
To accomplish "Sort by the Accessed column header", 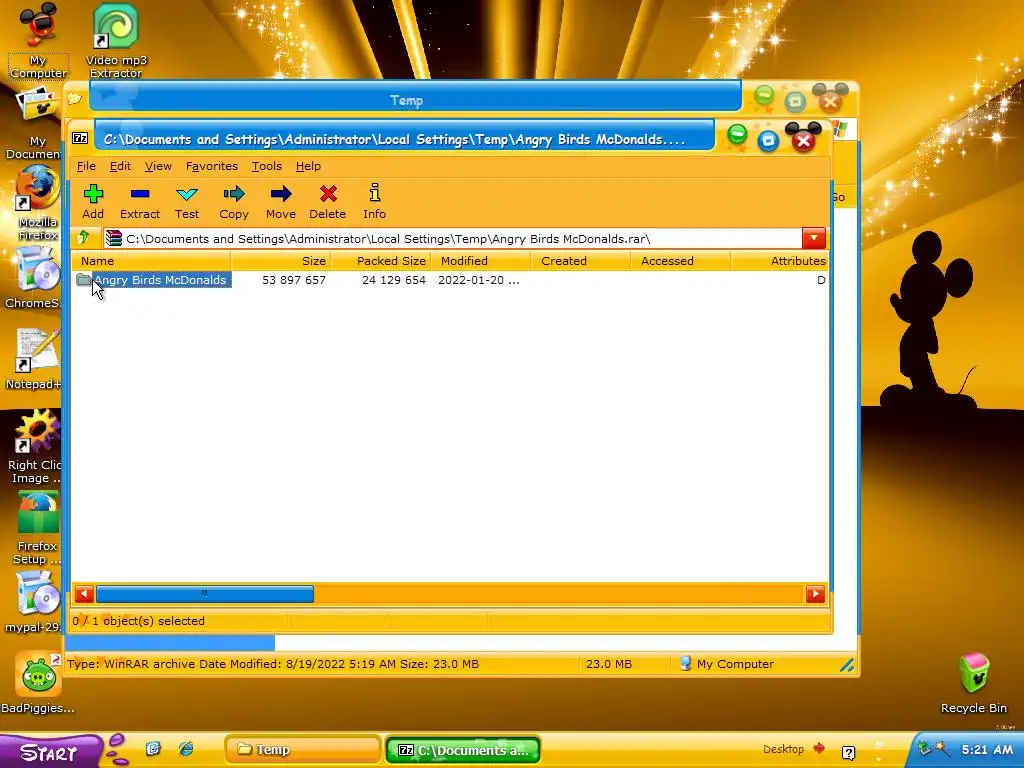I will [x=681, y=261].
